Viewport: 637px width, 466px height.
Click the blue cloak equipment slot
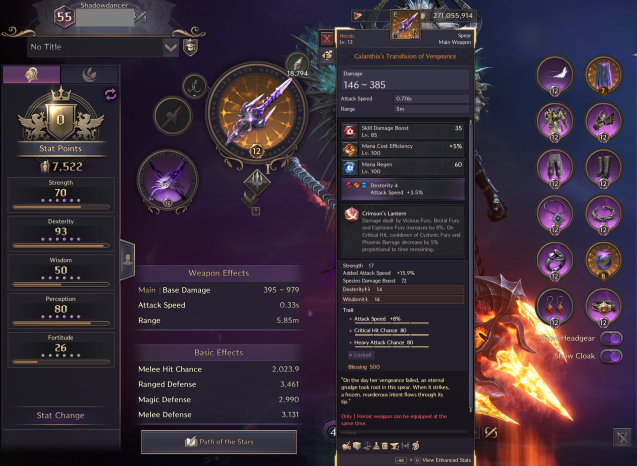pos(603,75)
